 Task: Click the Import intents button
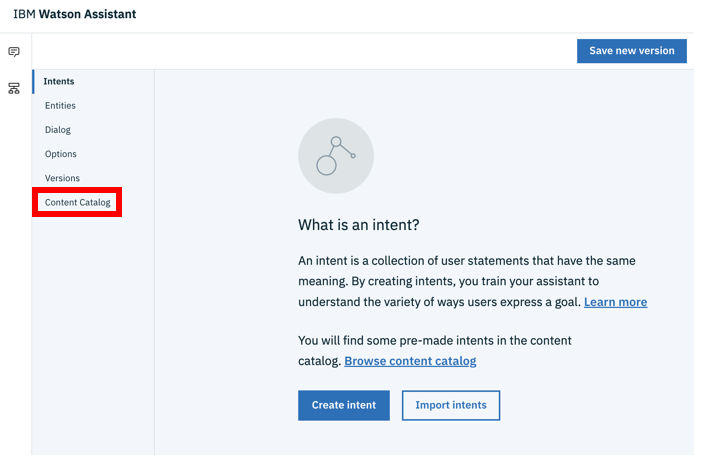point(451,405)
